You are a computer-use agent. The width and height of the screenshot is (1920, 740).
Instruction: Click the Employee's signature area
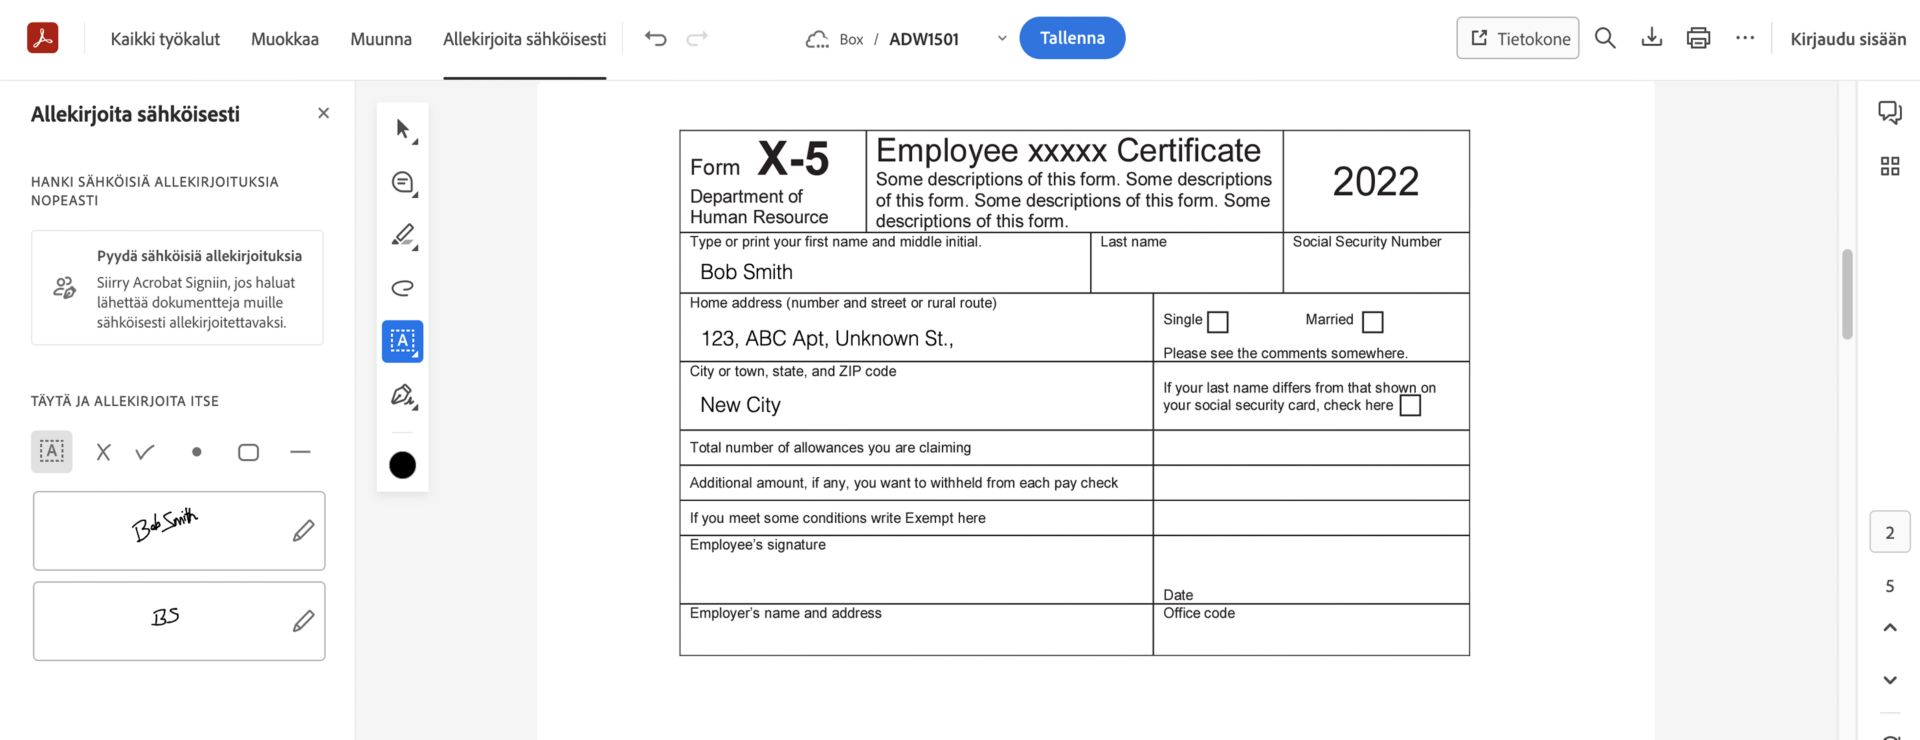(916, 570)
